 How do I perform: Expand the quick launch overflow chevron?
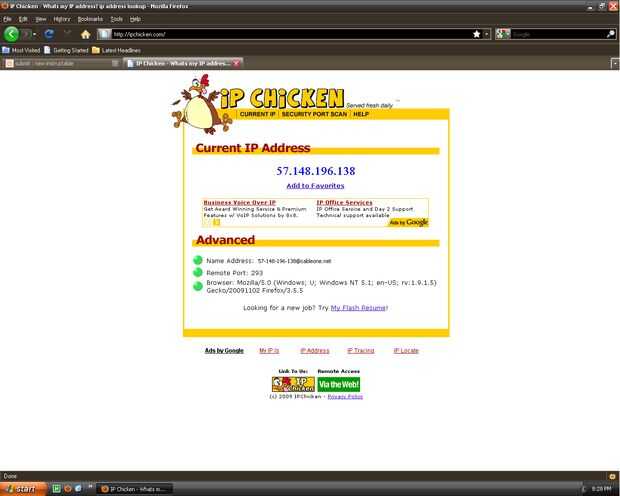[90, 486]
